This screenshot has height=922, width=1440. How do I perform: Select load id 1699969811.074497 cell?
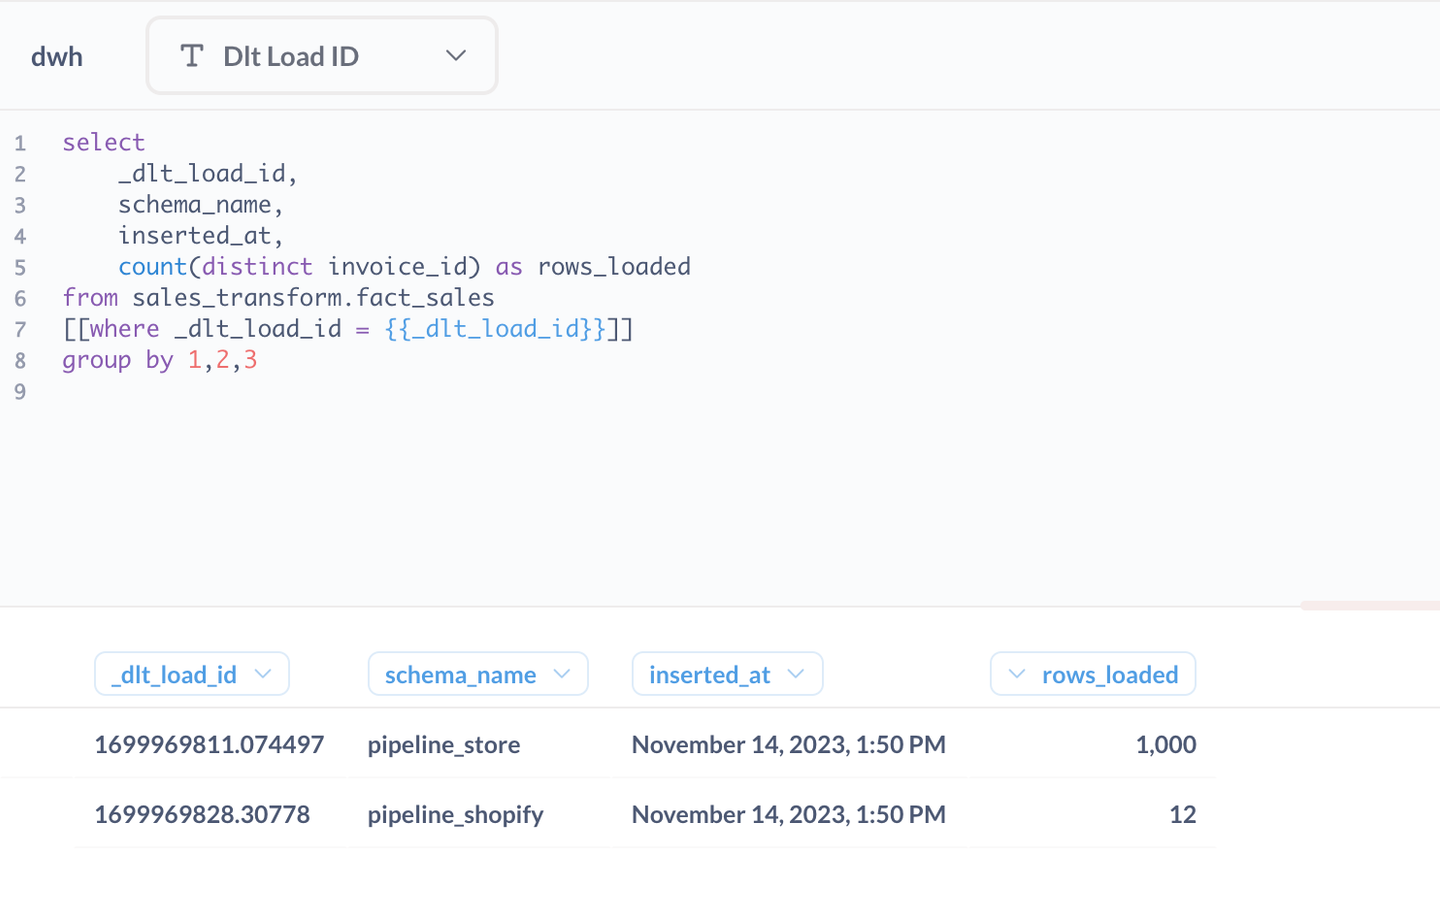(x=209, y=744)
